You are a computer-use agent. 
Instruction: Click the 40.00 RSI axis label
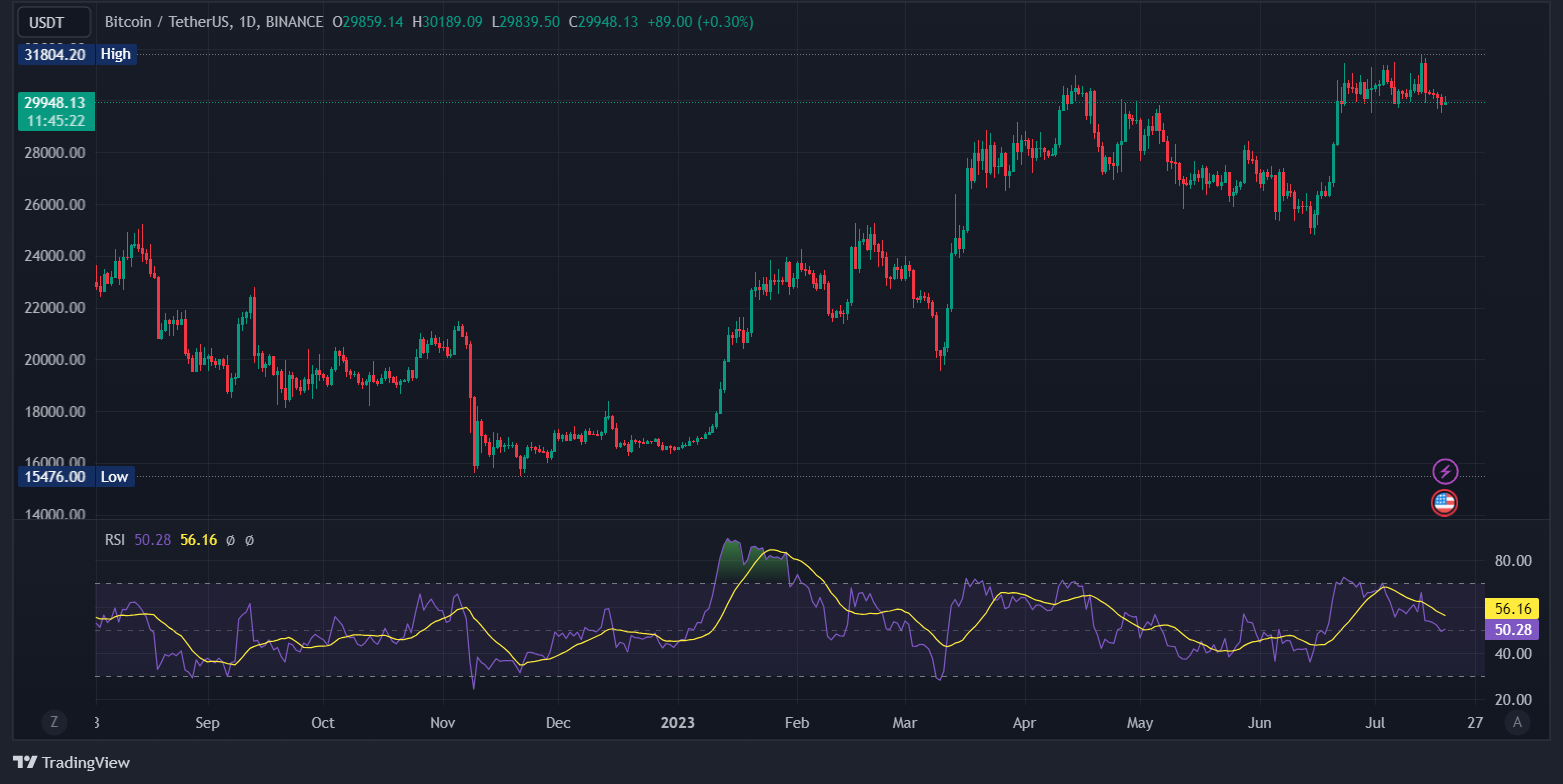(x=1513, y=654)
